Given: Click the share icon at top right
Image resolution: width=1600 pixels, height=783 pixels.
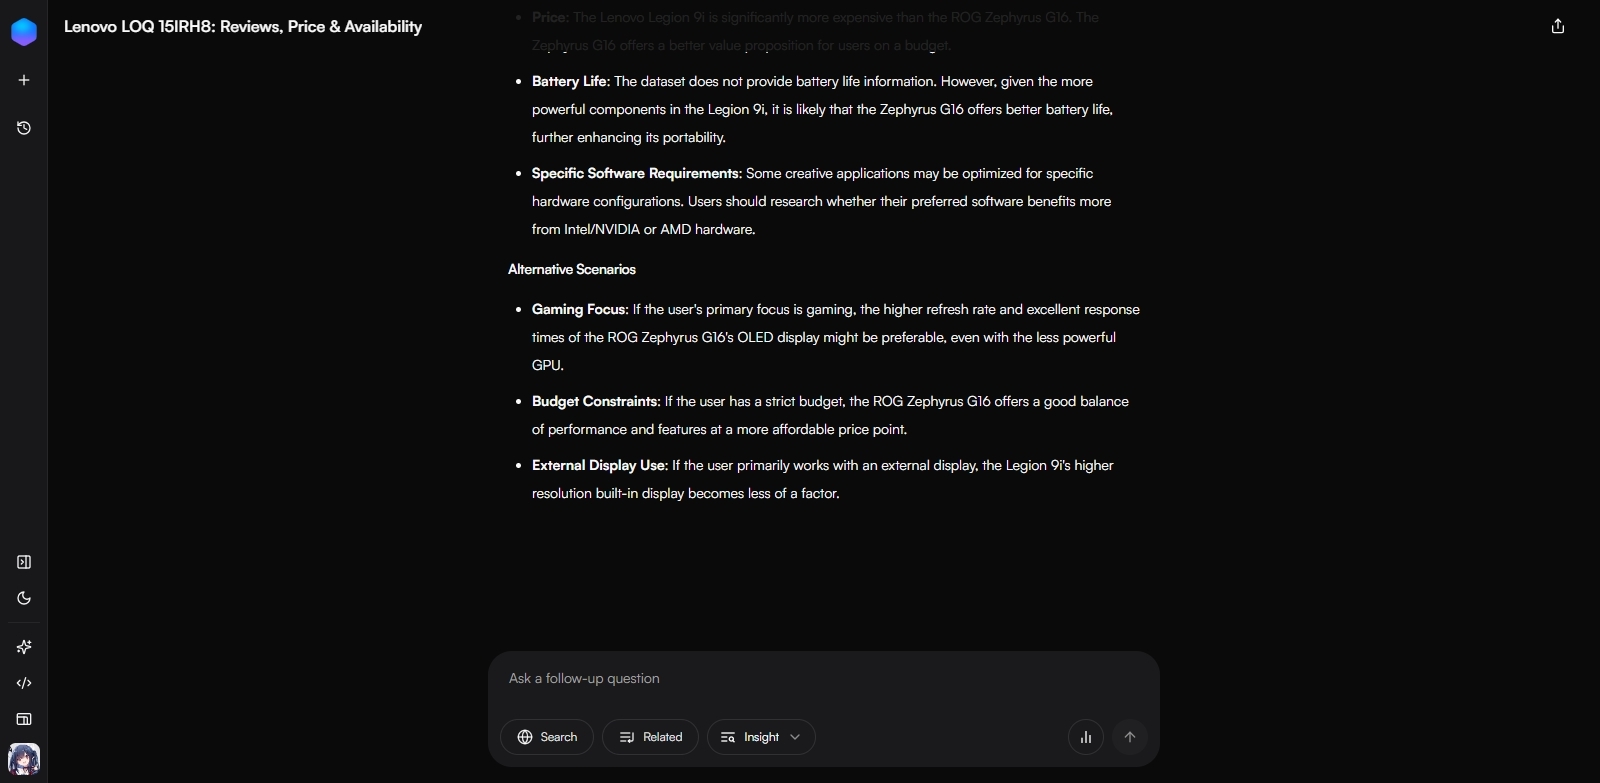Looking at the screenshot, I should [1557, 27].
